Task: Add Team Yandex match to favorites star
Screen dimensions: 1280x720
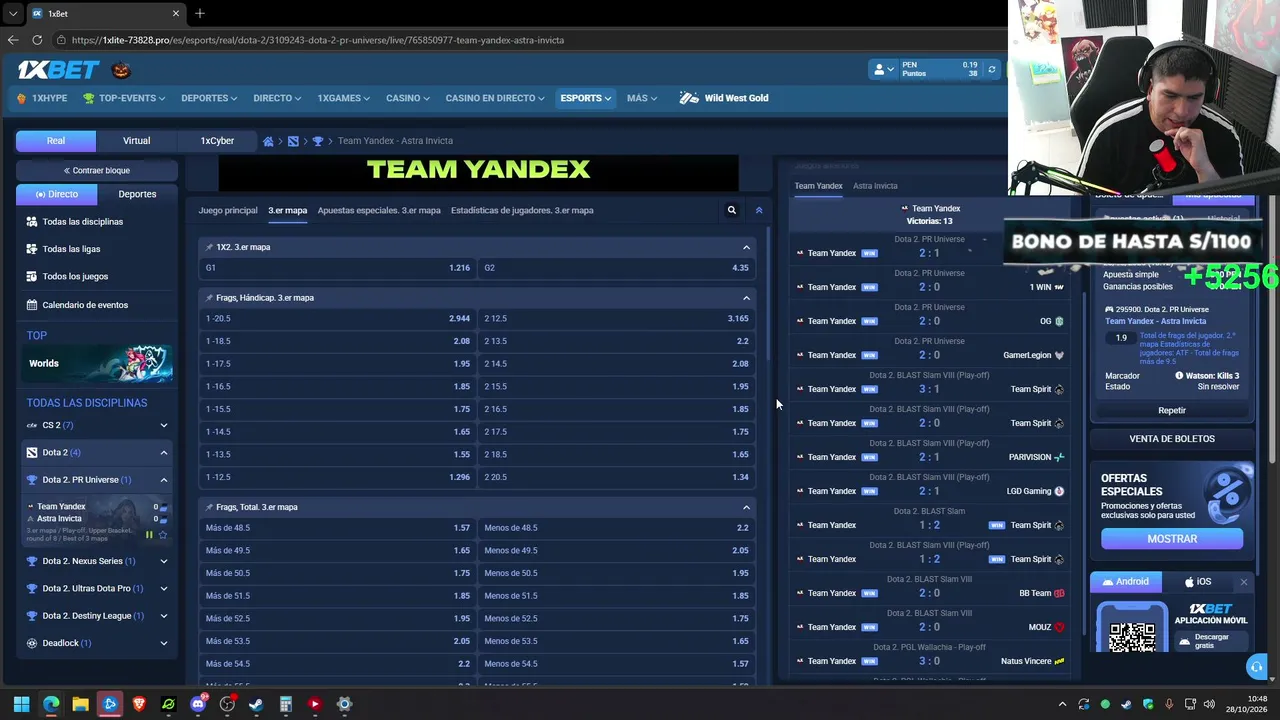Action: (163, 535)
